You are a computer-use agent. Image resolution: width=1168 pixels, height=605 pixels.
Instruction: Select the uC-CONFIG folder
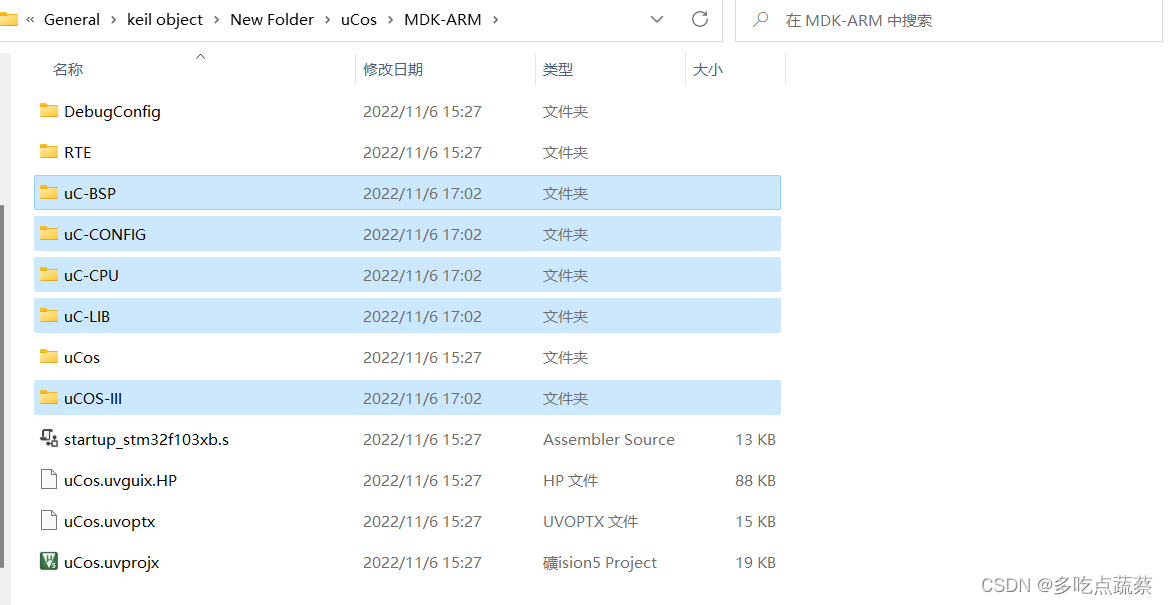104,234
